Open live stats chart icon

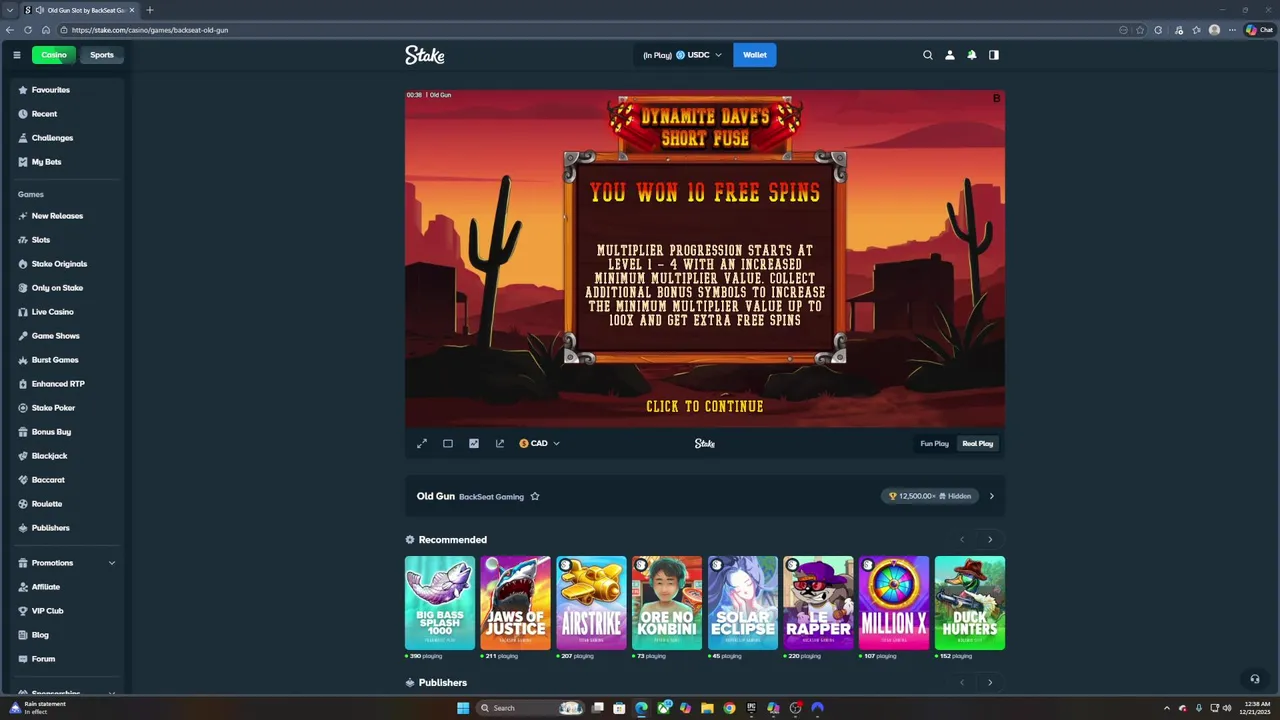pos(474,443)
